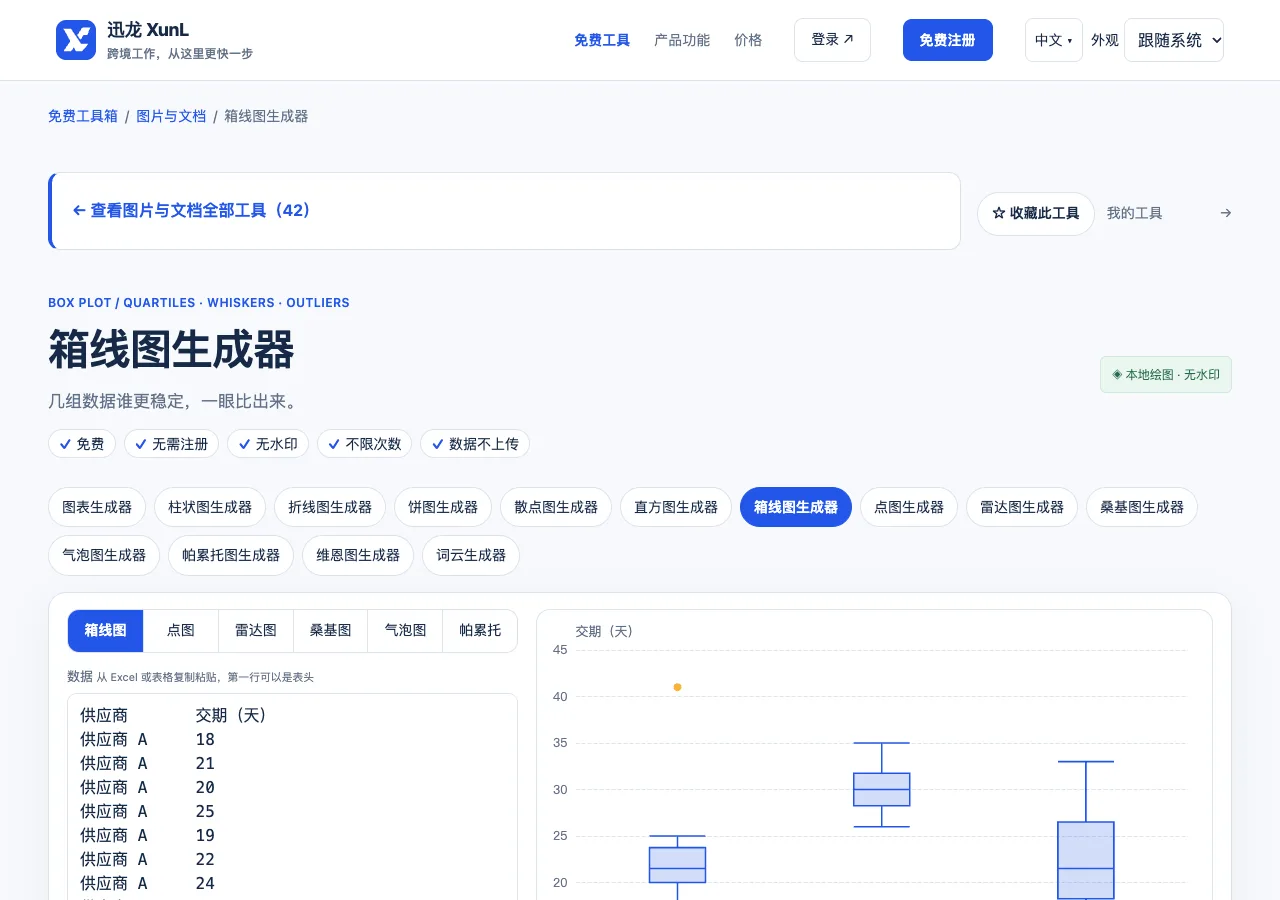Open the 饼图生成器 tool chip

coord(443,507)
